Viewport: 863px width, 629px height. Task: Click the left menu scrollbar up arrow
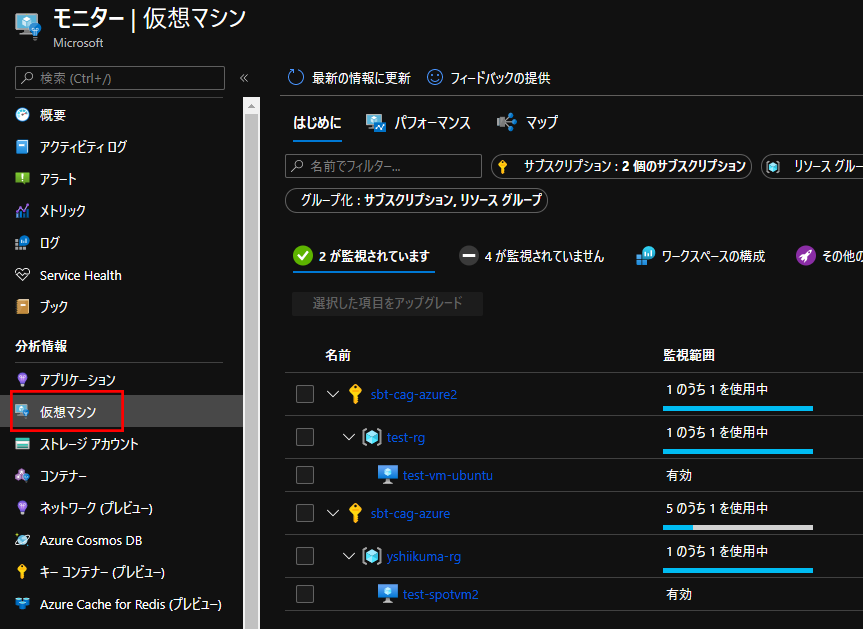[x=252, y=106]
